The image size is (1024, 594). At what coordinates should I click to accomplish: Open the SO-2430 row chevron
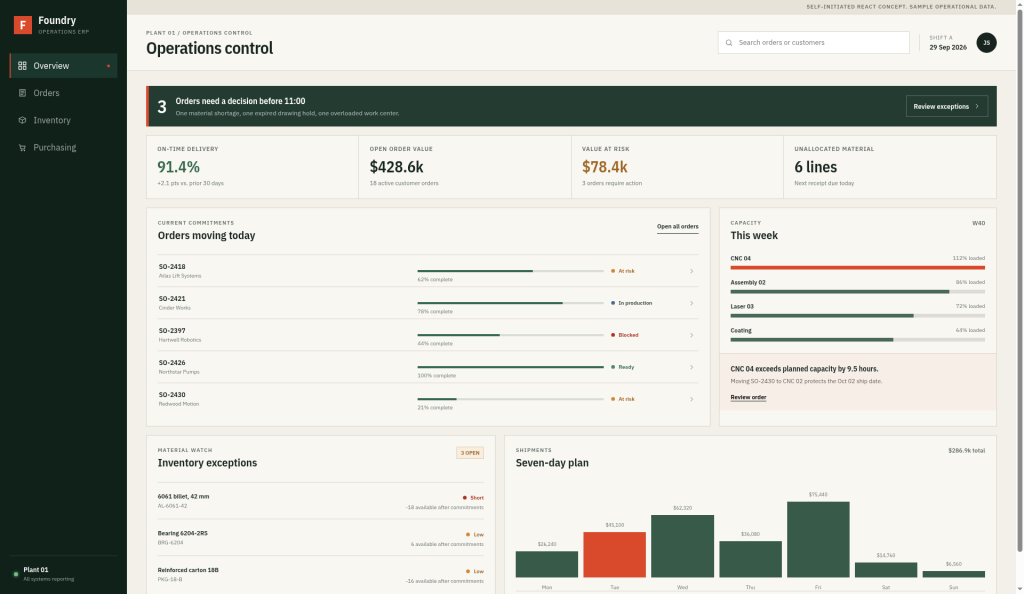coord(692,399)
